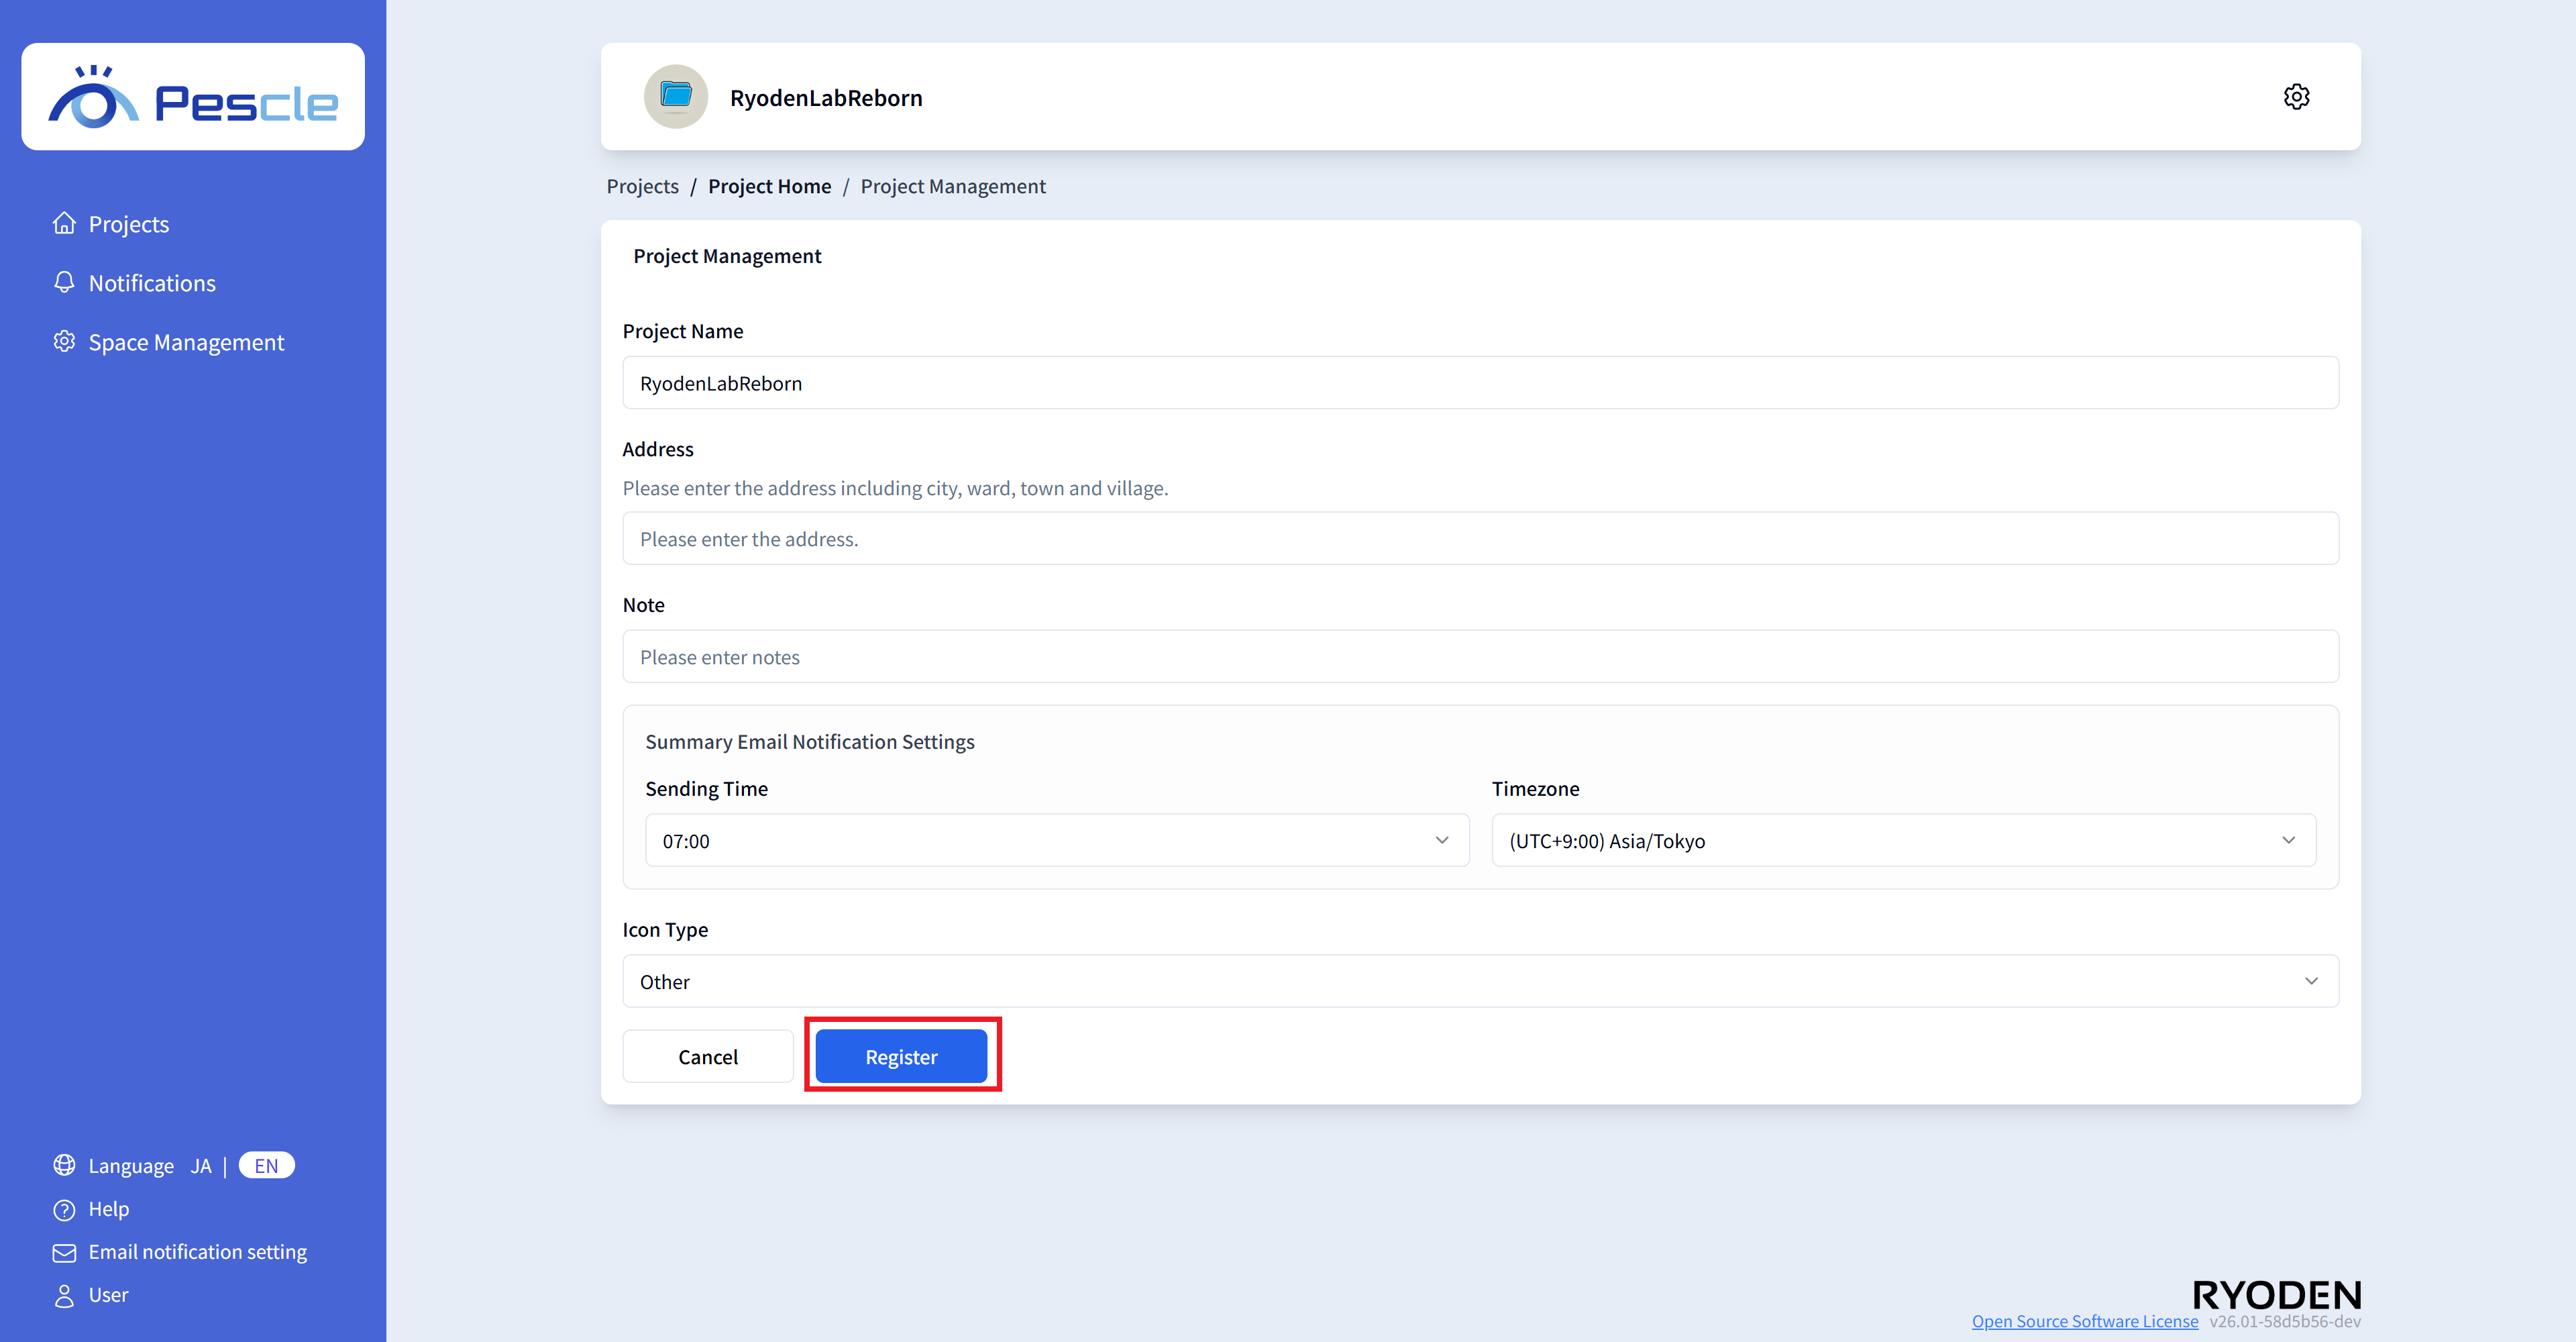Go to Projects breadcrumb
2576x1342 pixels.
pos(642,186)
